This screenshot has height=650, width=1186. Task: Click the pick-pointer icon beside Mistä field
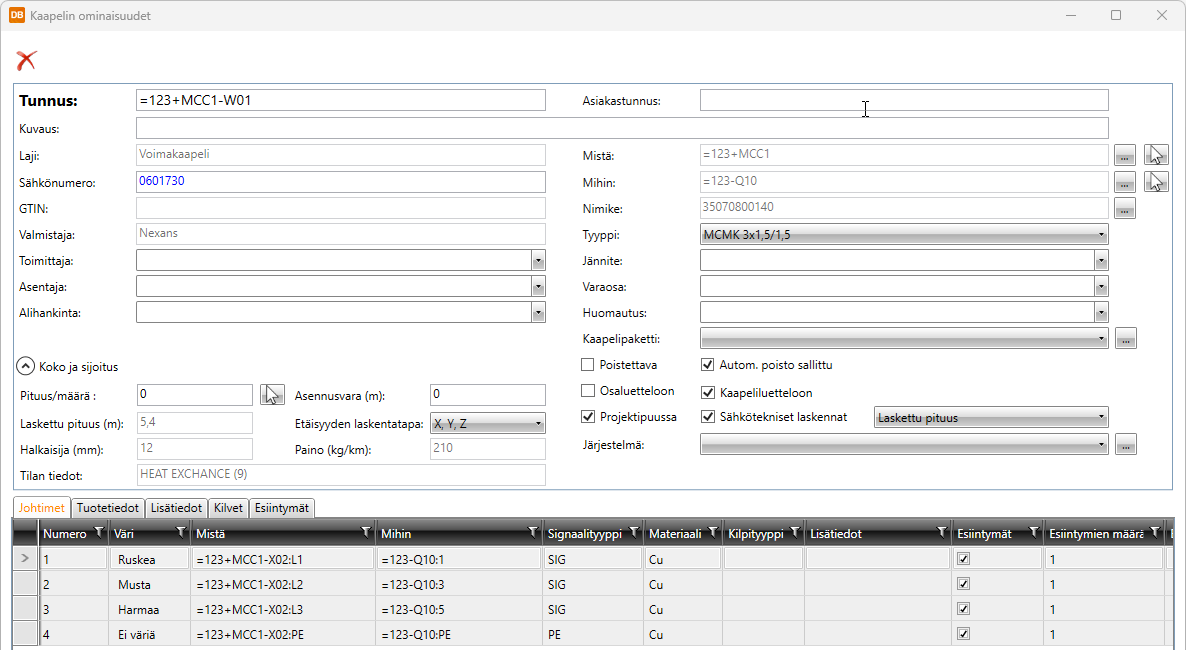point(1157,155)
